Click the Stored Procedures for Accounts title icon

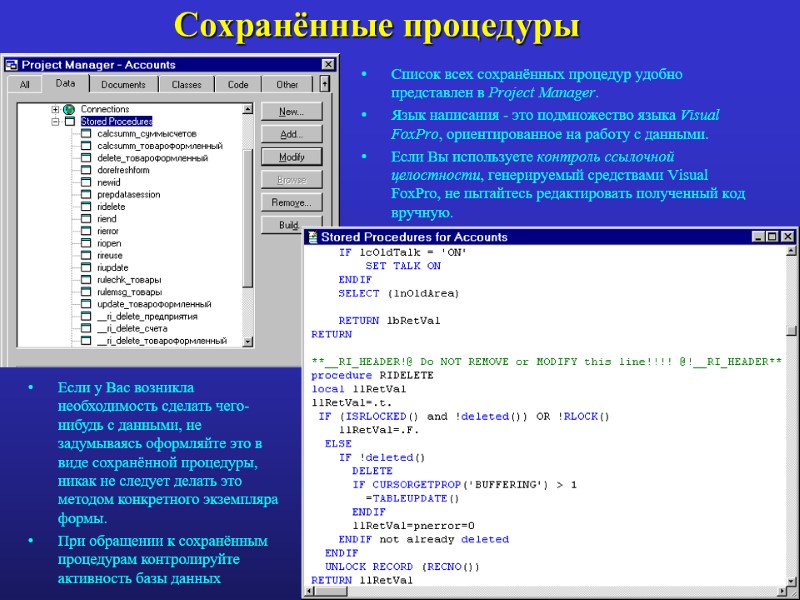click(313, 237)
